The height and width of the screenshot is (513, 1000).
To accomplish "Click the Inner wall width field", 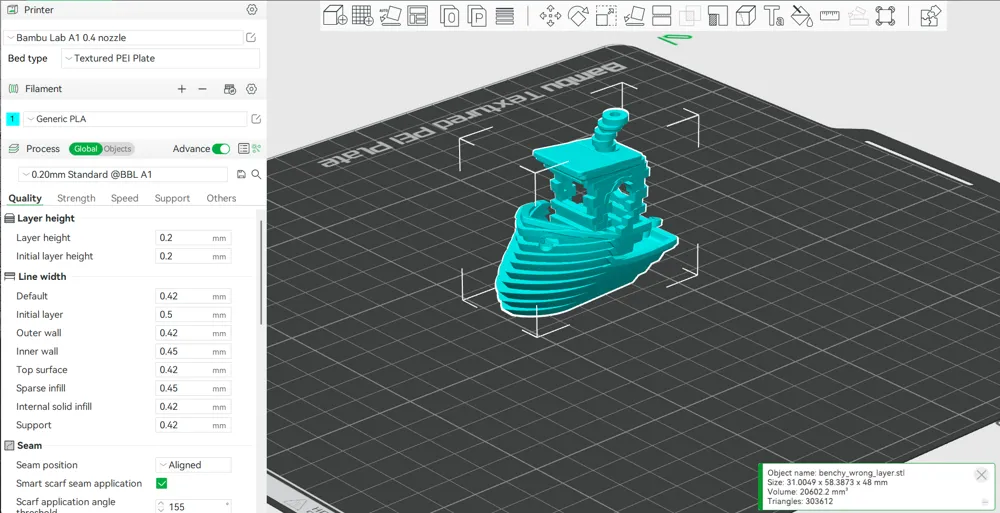I will click(x=193, y=351).
